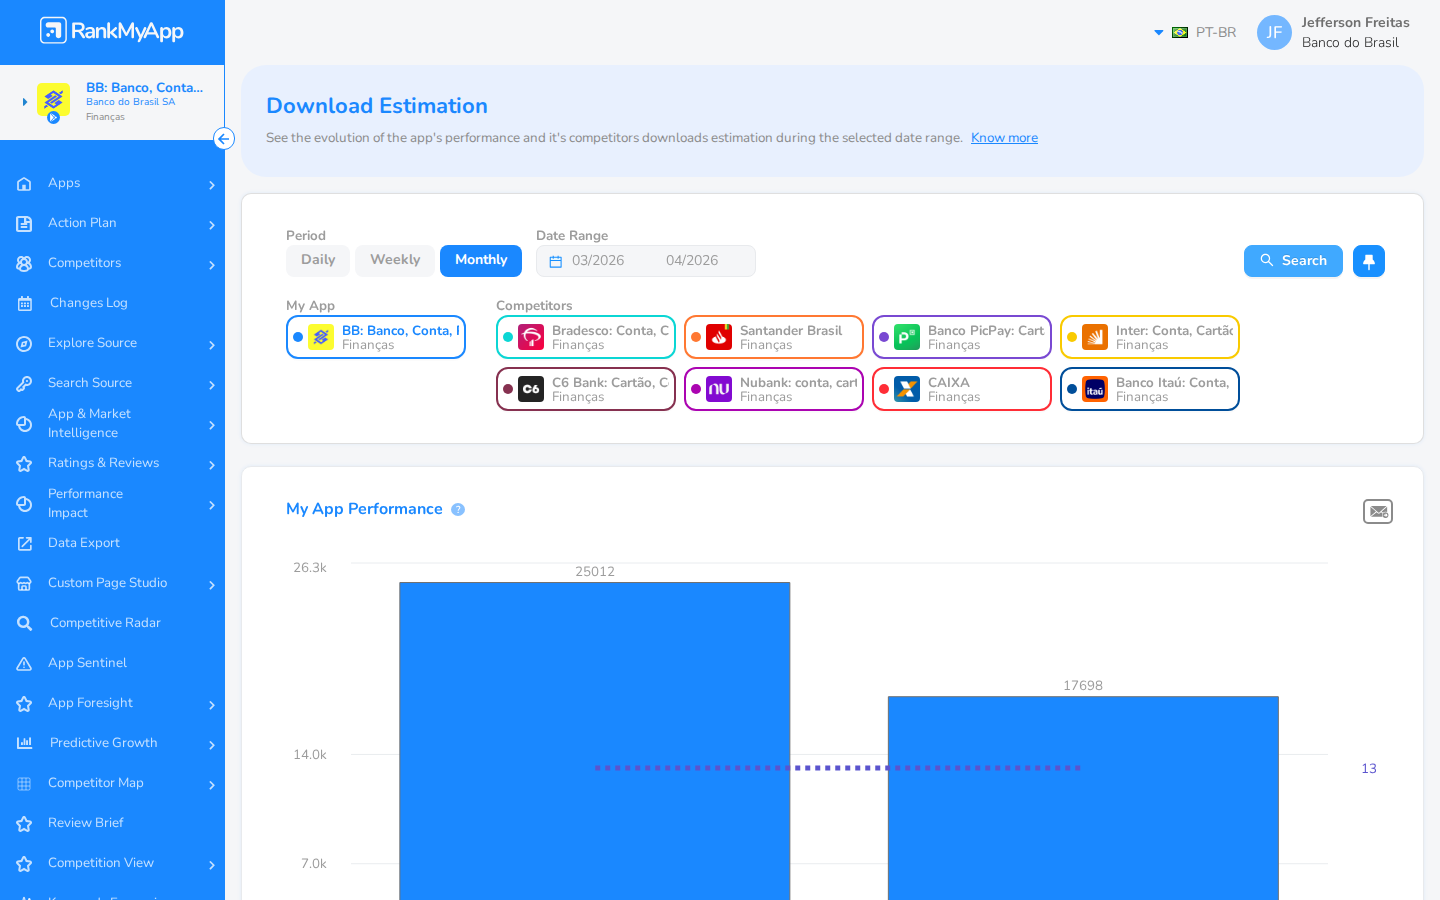Collapse the sidebar with the arrow button
The width and height of the screenshot is (1440, 900).
[x=224, y=139]
